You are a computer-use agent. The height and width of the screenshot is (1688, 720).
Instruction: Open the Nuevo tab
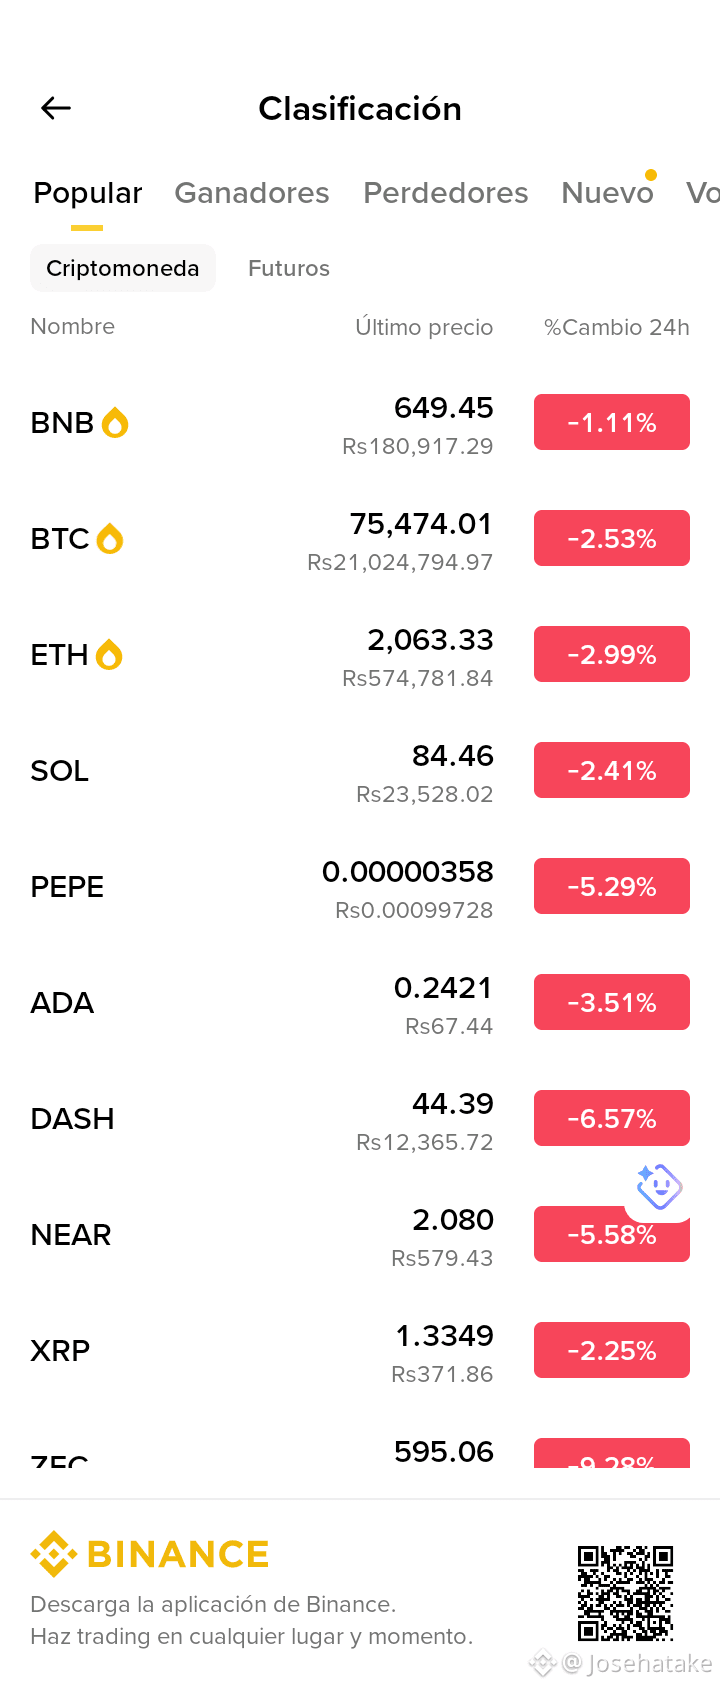click(x=607, y=193)
